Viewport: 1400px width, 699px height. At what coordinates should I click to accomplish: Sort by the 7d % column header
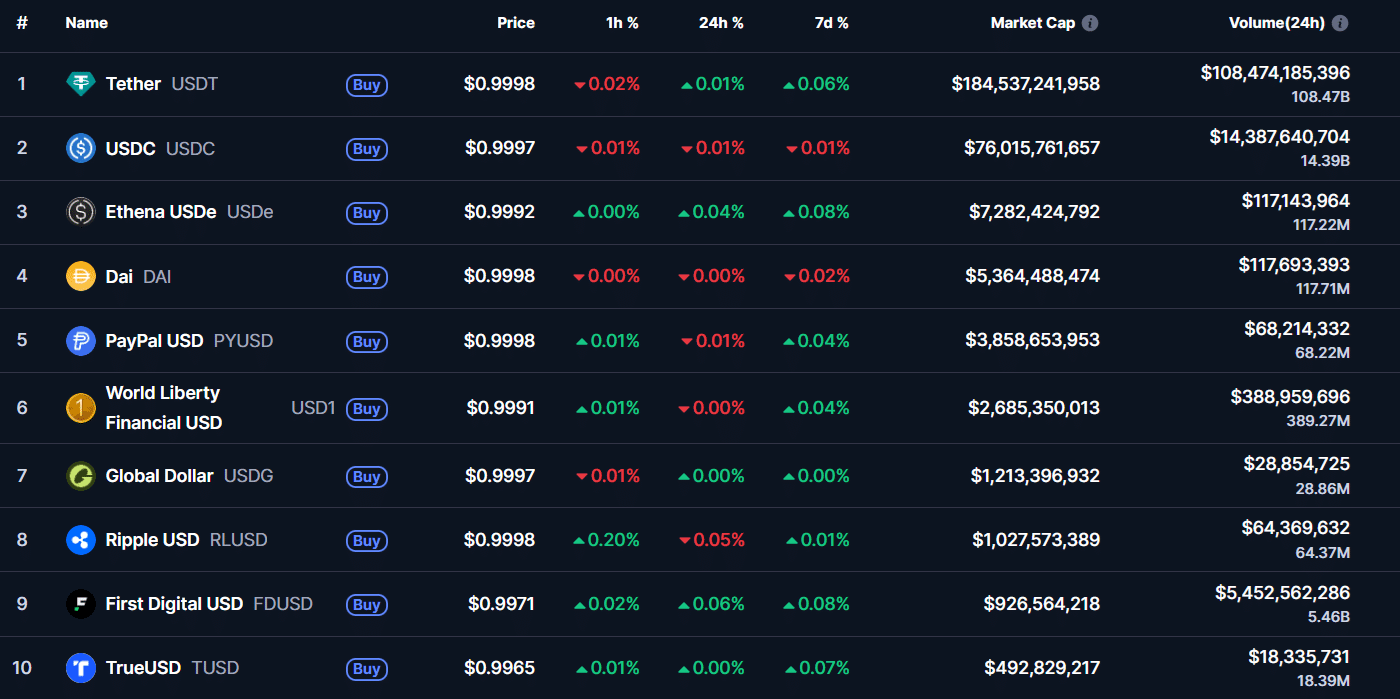point(832,23)
